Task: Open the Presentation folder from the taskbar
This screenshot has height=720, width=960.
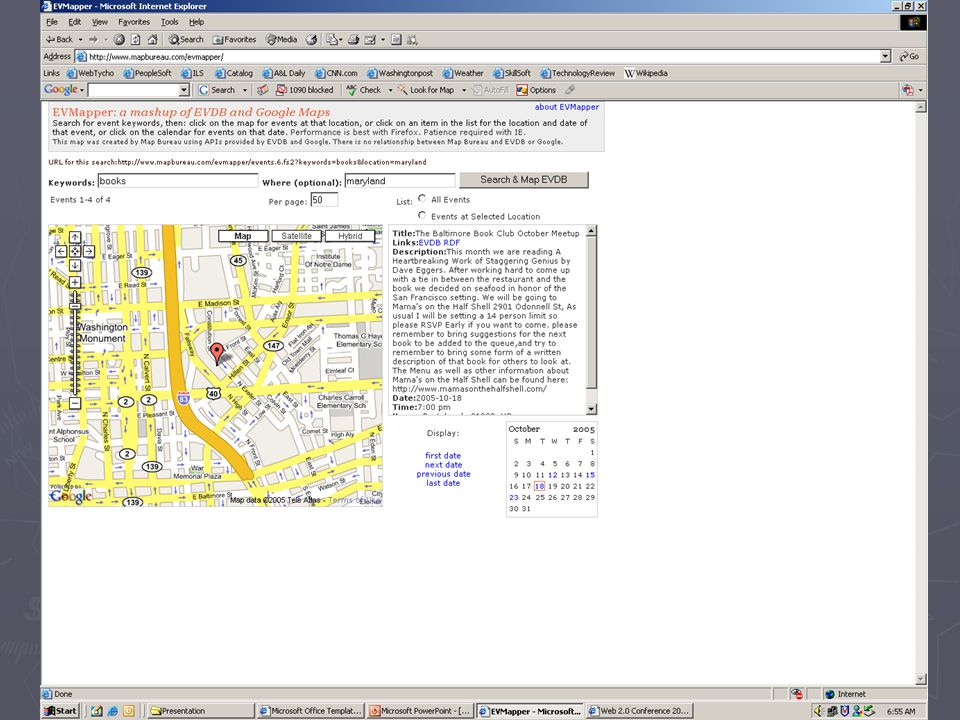Action: (201, 711)
